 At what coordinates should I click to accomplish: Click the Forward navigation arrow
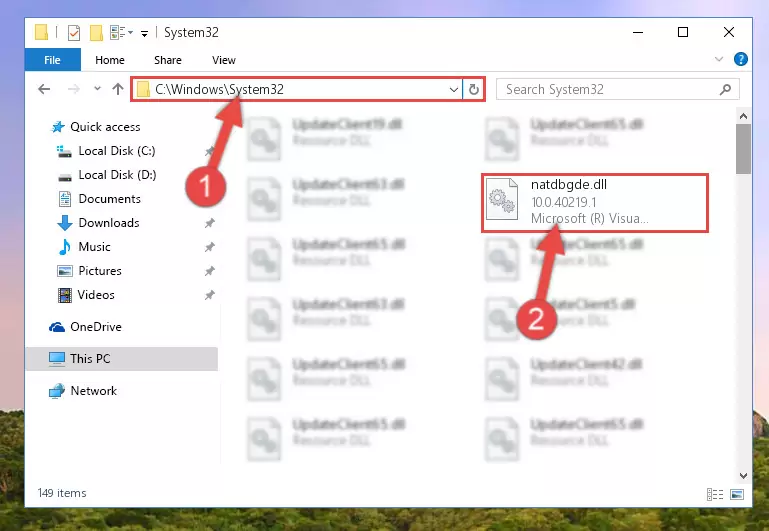coord(74,89)
